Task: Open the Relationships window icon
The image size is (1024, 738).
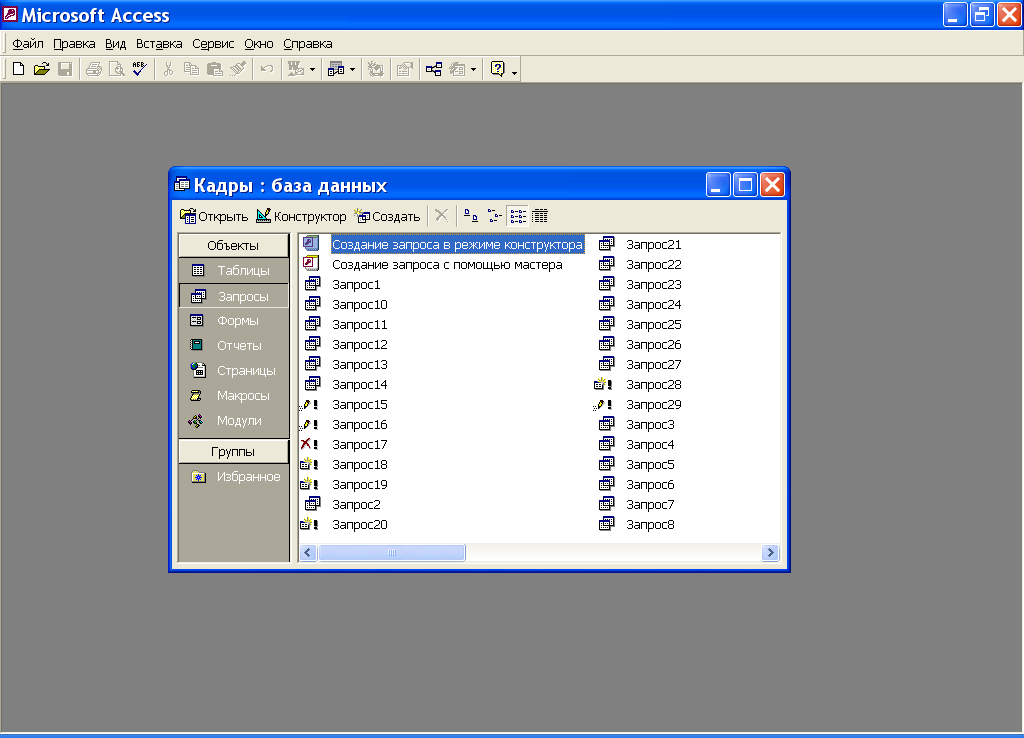Action: [x=434, y=69]
